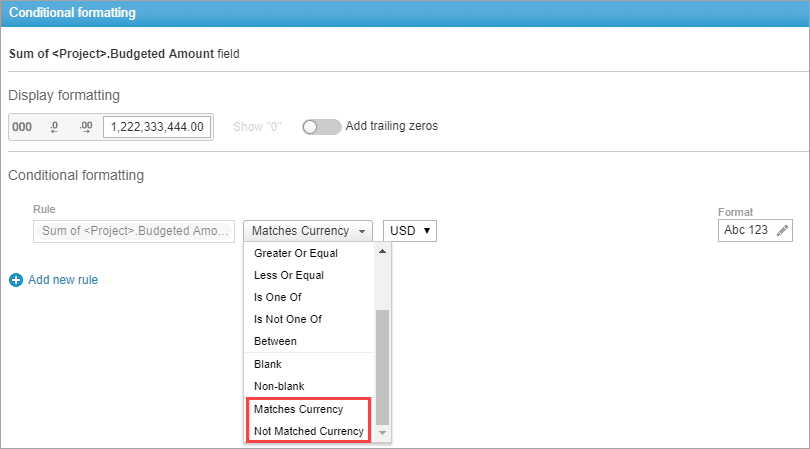This screenshot has height=449, width=810.
Task: Click the dropdown list scroll down arrow
Action: point(382,433)
